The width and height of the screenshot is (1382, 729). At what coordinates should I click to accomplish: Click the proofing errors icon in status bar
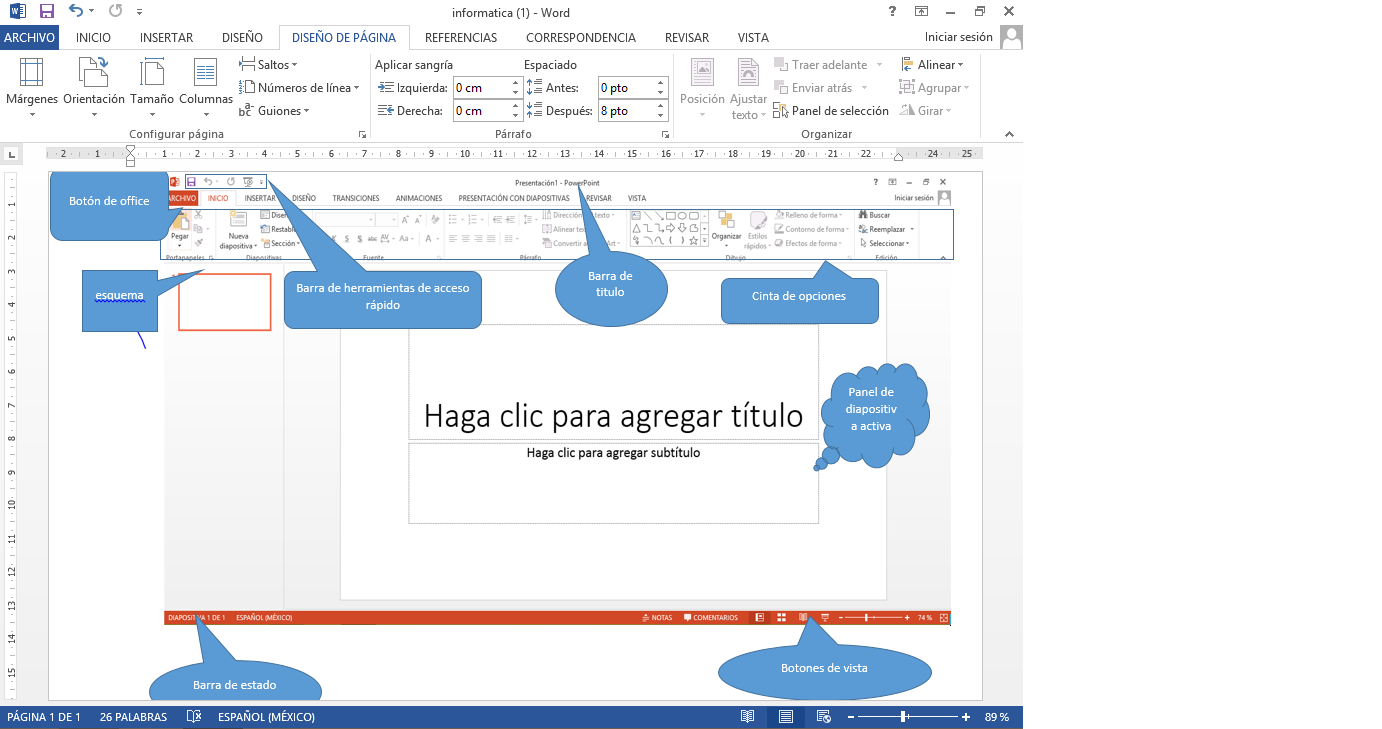click(x=193, y=716)
